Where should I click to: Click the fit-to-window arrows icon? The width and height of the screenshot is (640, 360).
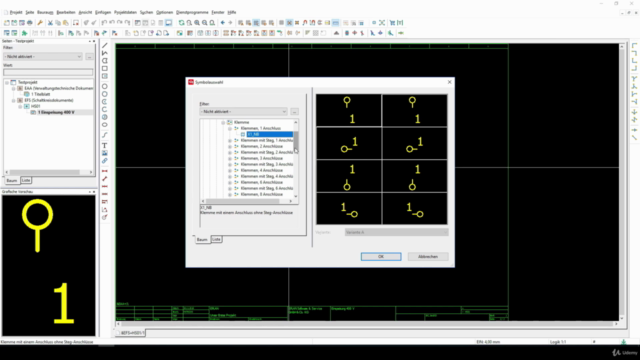click(382, 23)
